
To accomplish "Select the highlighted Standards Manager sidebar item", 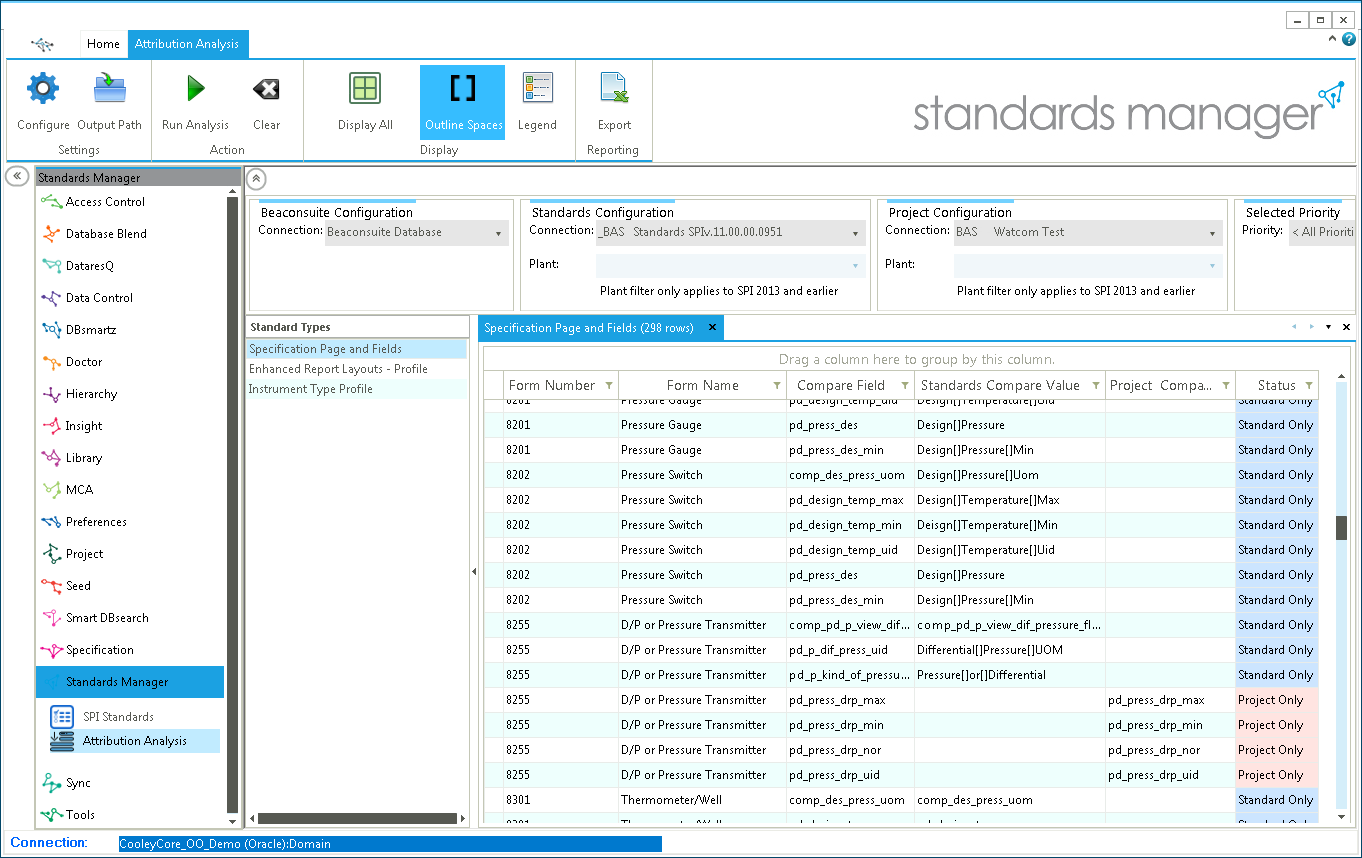I will point(130,682).
